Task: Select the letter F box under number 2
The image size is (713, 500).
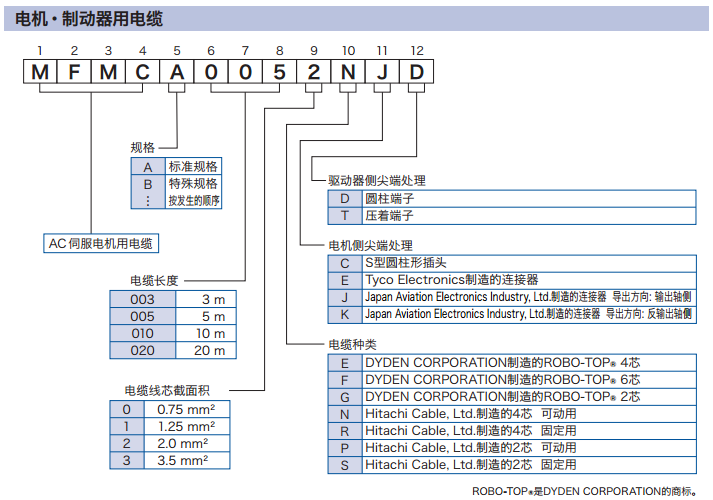Action: [x=75, y=72]
